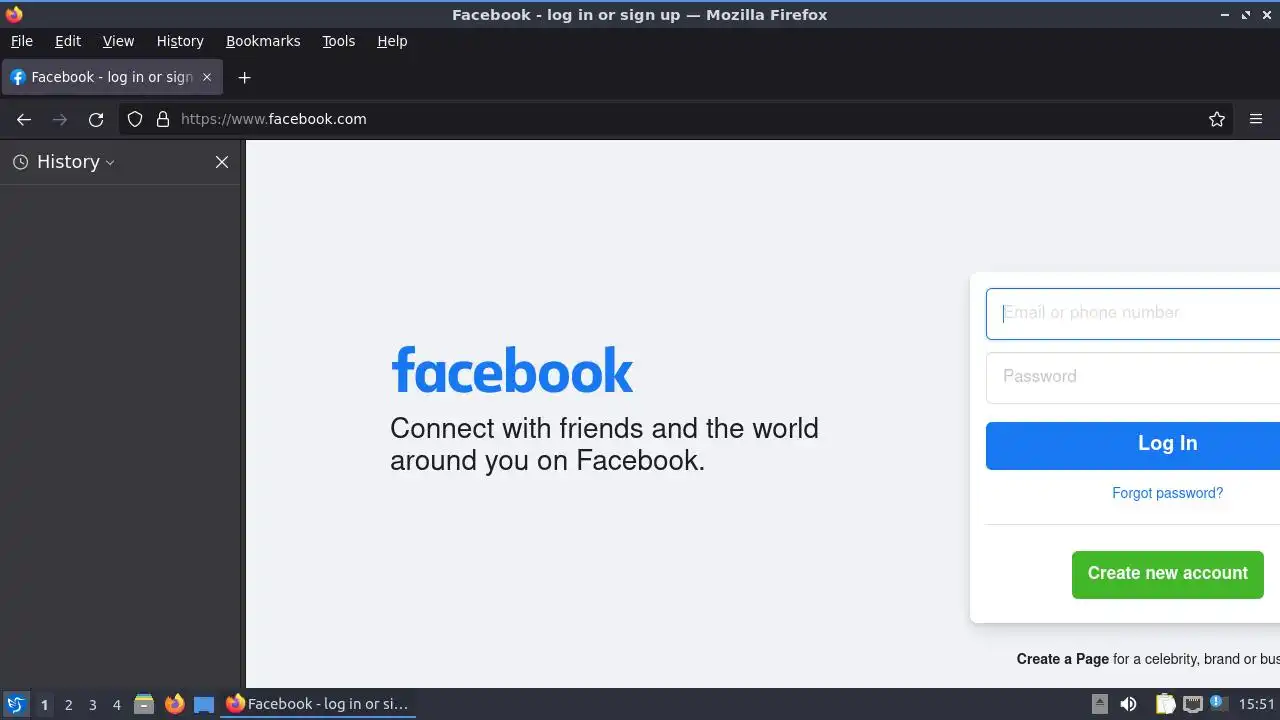Maximize the Firefox window
The height and width of the screenshot is (720, 1280).
(1246, 15)
